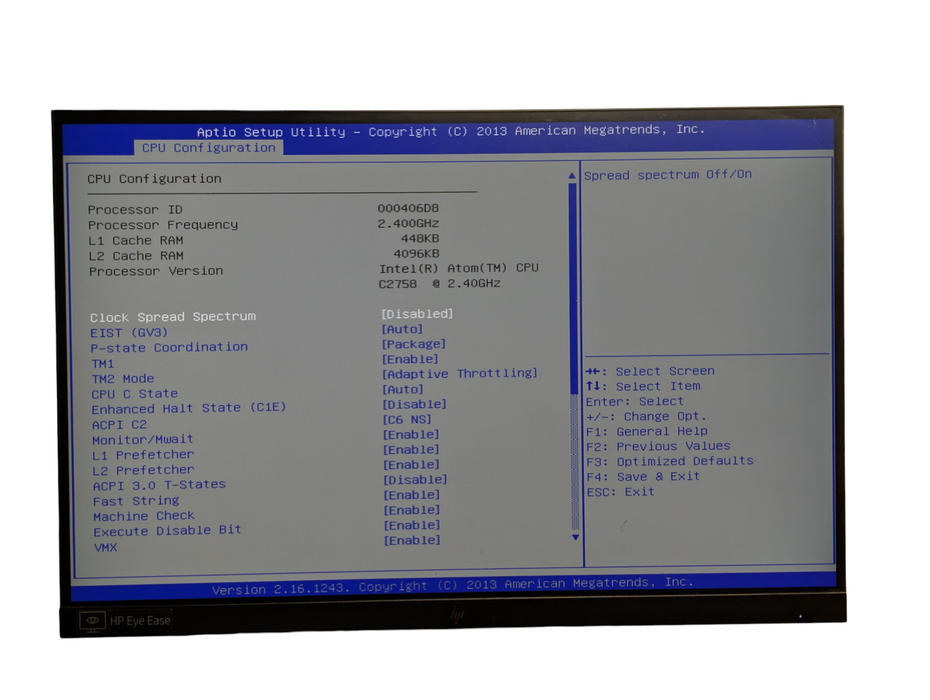Click the L2 Cache RAM value 4096KB
The height and width of the screenshot is (700, 930).
coord(416,254)
